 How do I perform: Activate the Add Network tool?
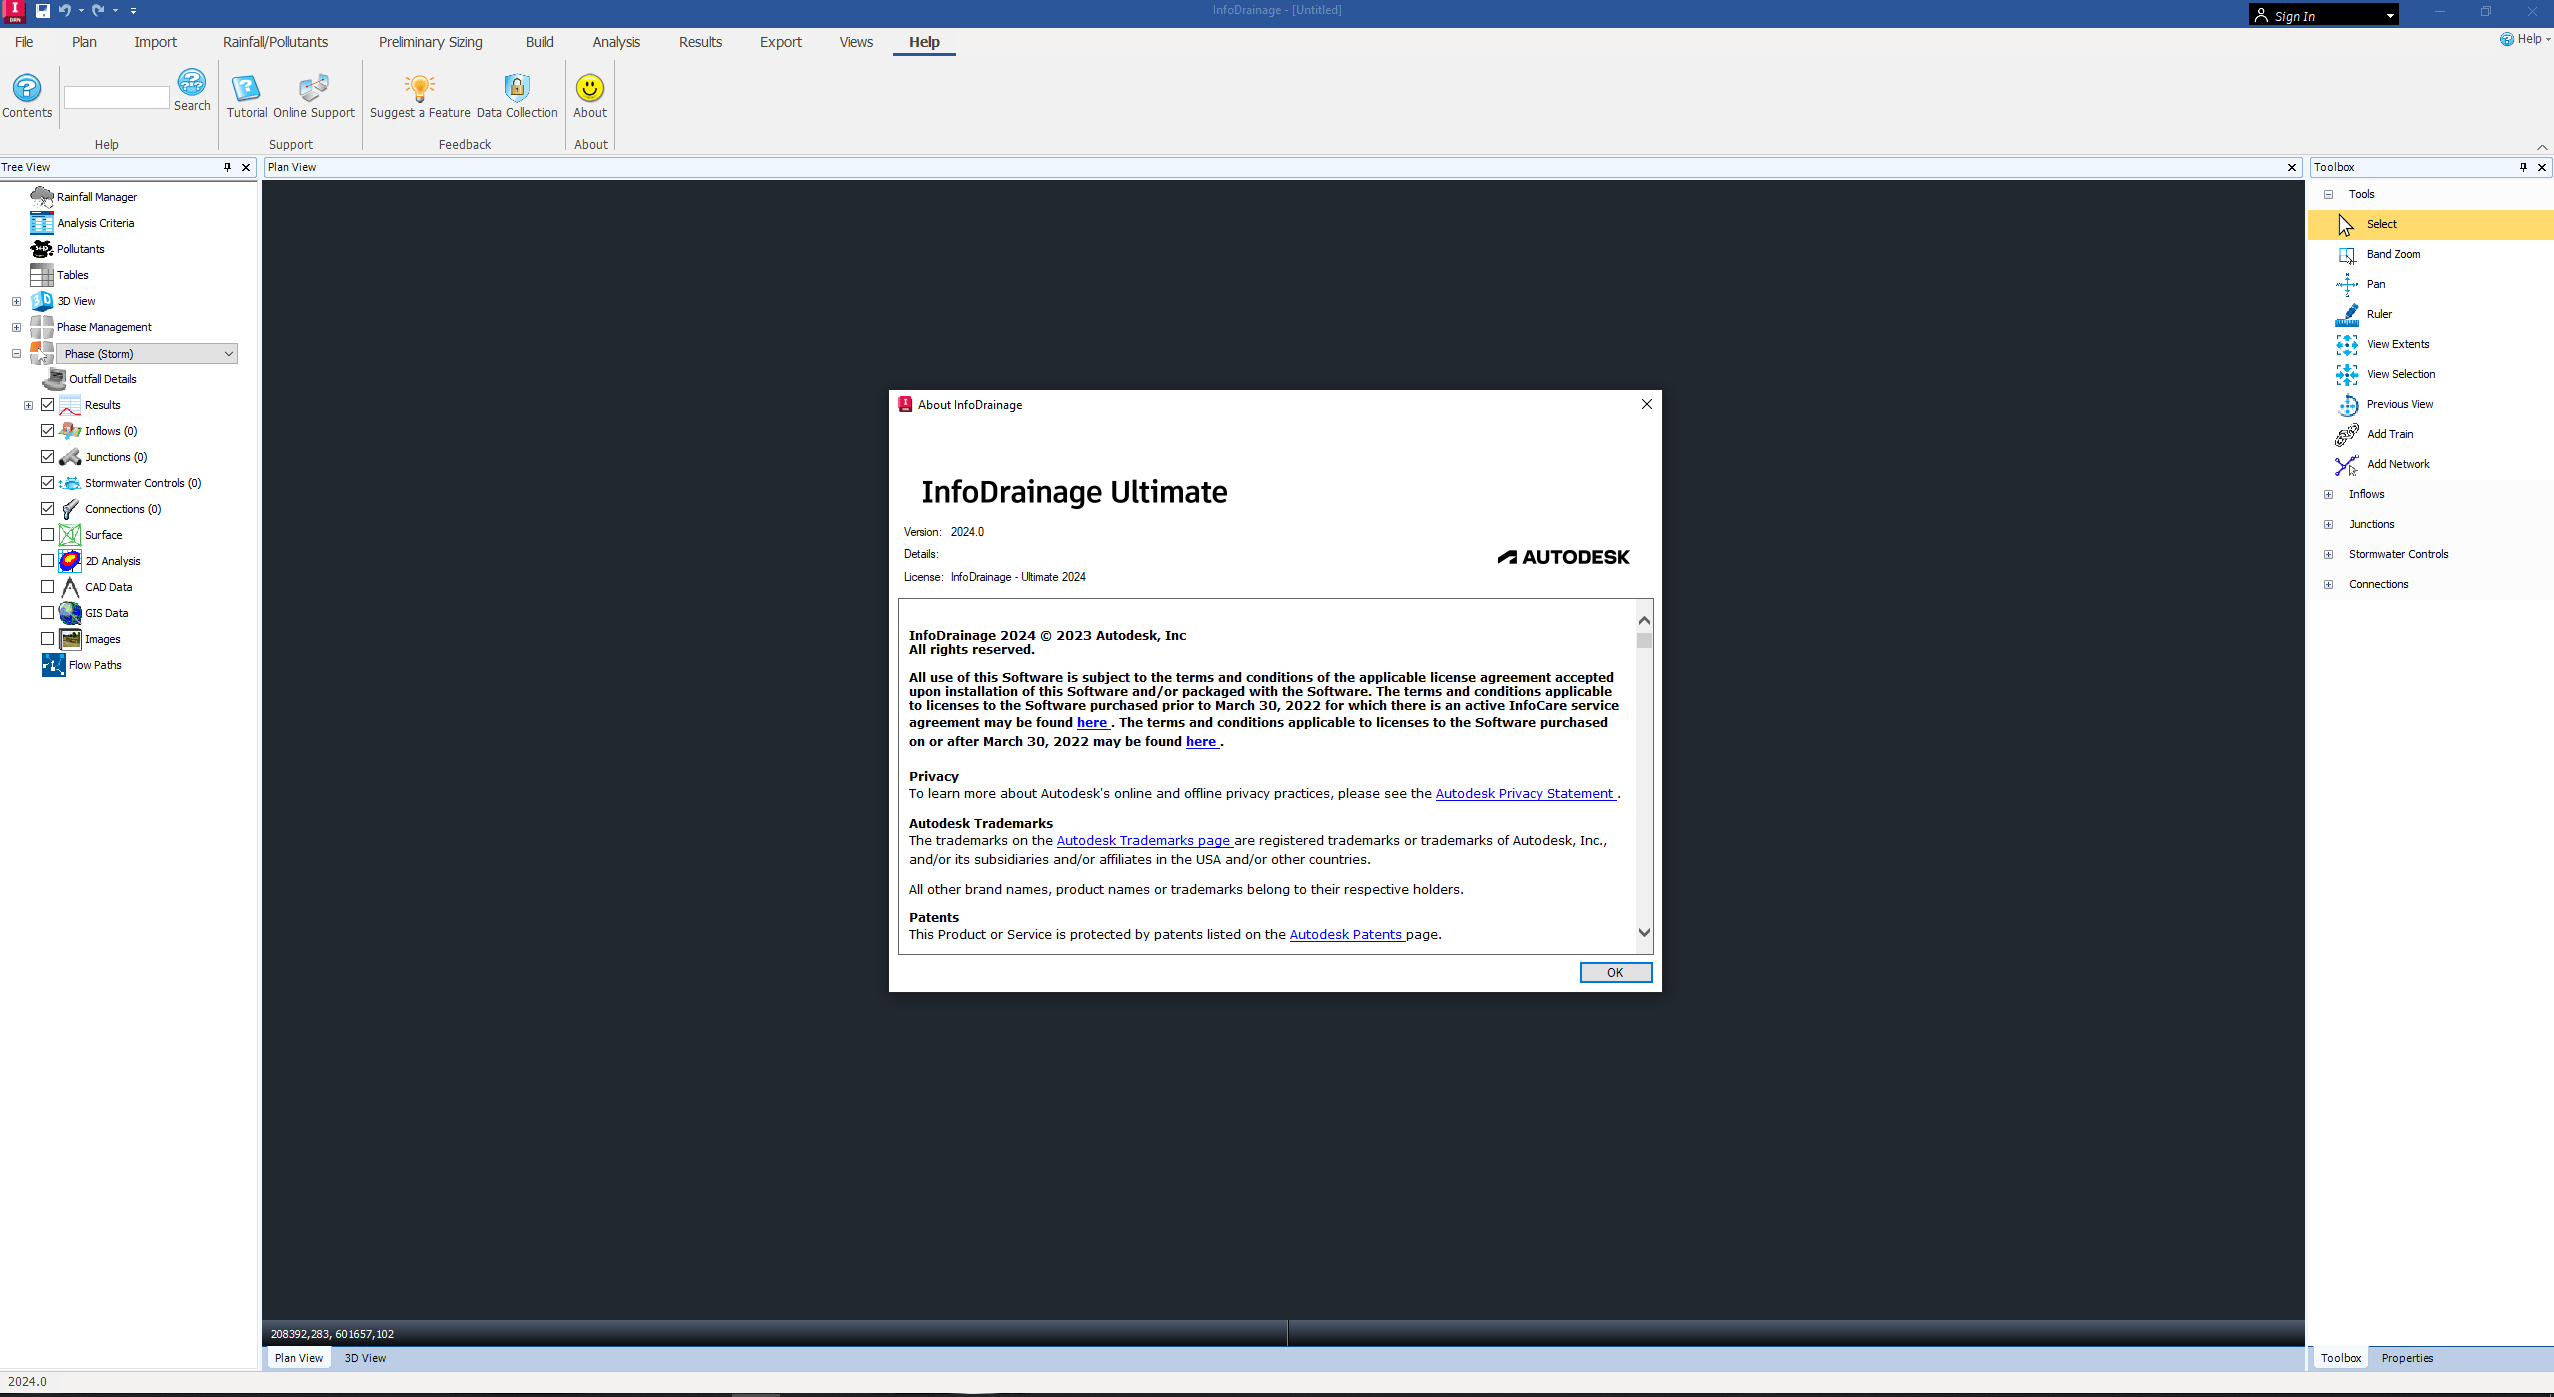click(x=2397, y=464)
